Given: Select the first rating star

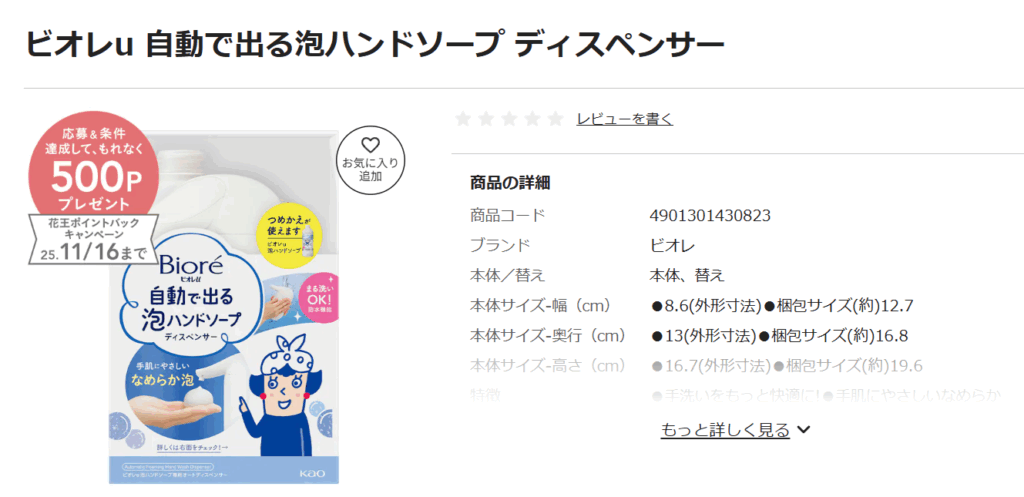Looking at the screenshot, I should click(x=463, y=119).
